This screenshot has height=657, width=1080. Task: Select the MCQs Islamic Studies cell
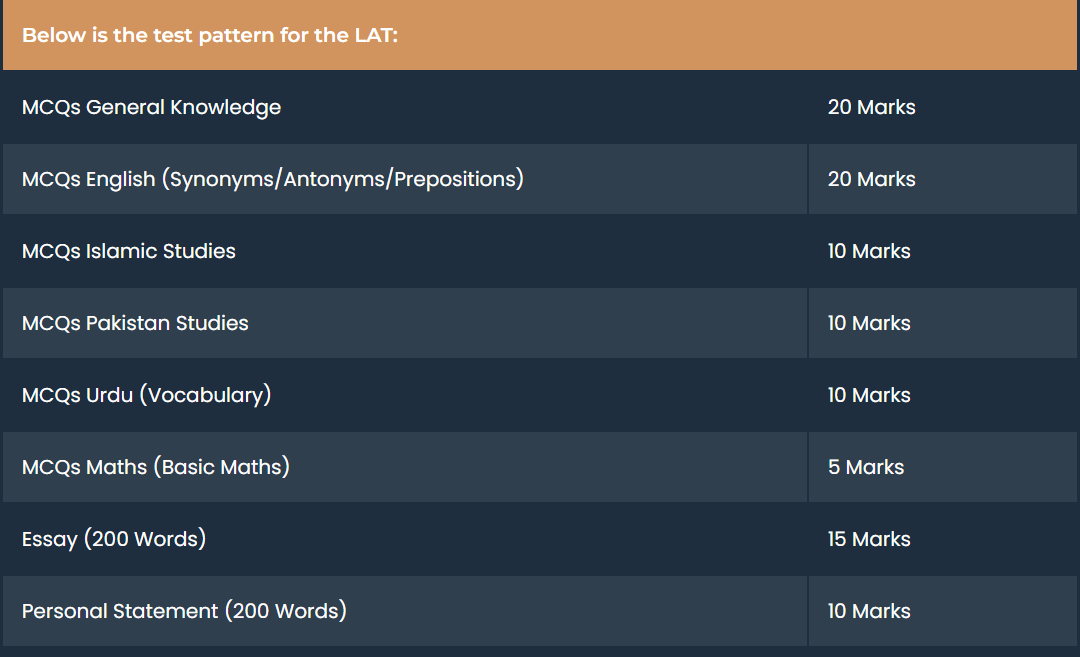point(129,251)
